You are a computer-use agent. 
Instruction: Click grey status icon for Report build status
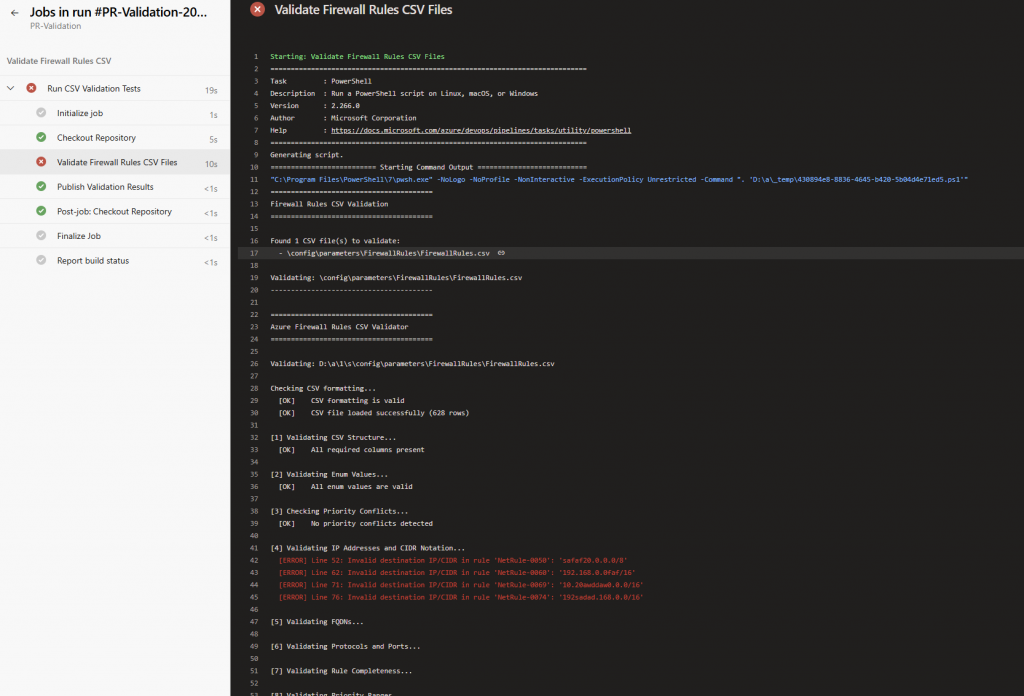point(41,261)
